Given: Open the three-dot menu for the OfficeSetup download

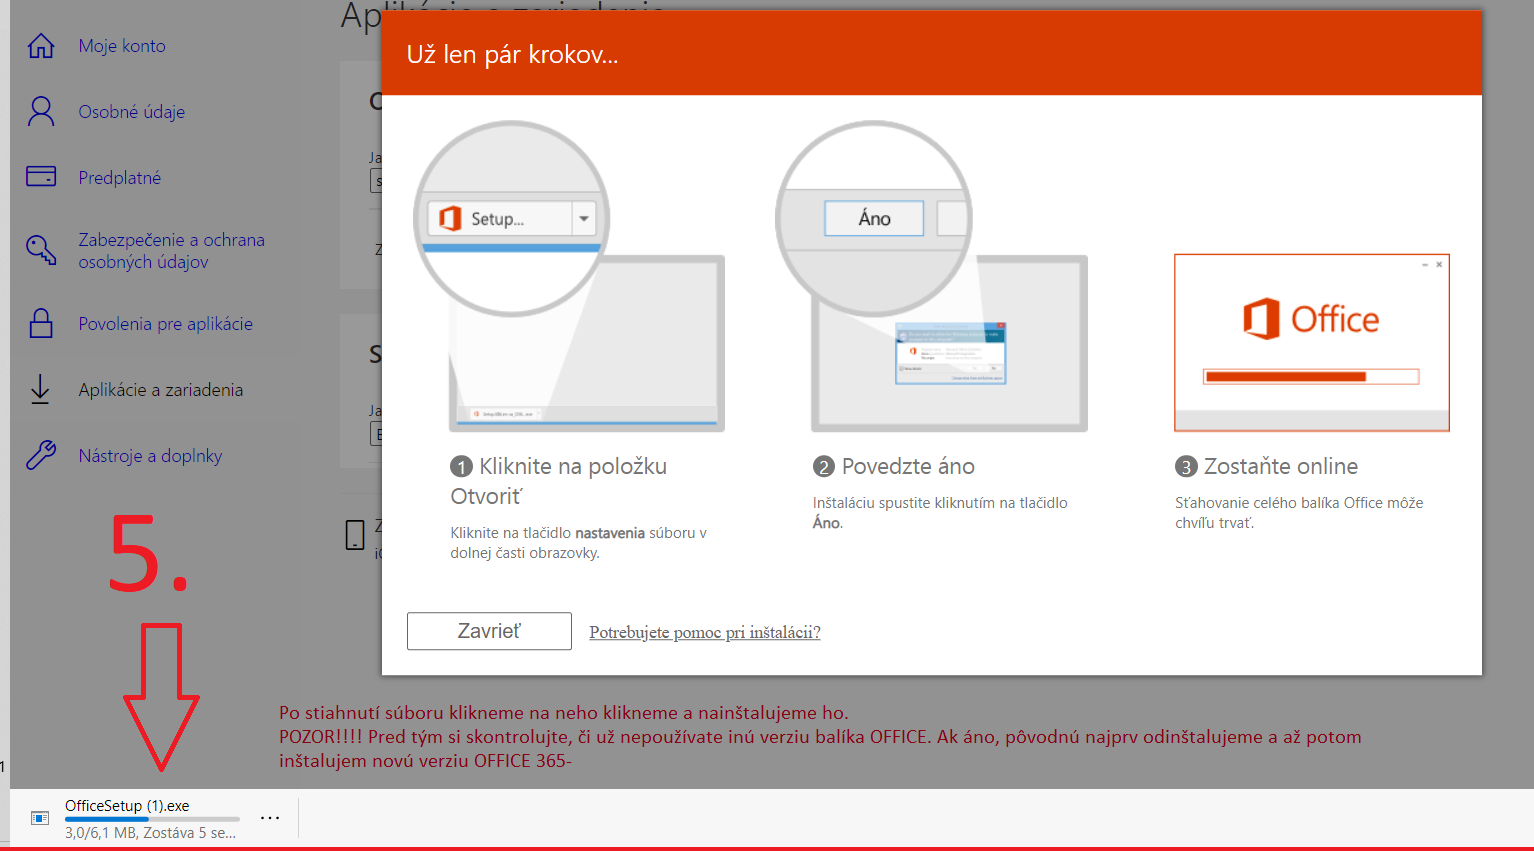Looking at the screenshot, I should (x=270, y=818).
